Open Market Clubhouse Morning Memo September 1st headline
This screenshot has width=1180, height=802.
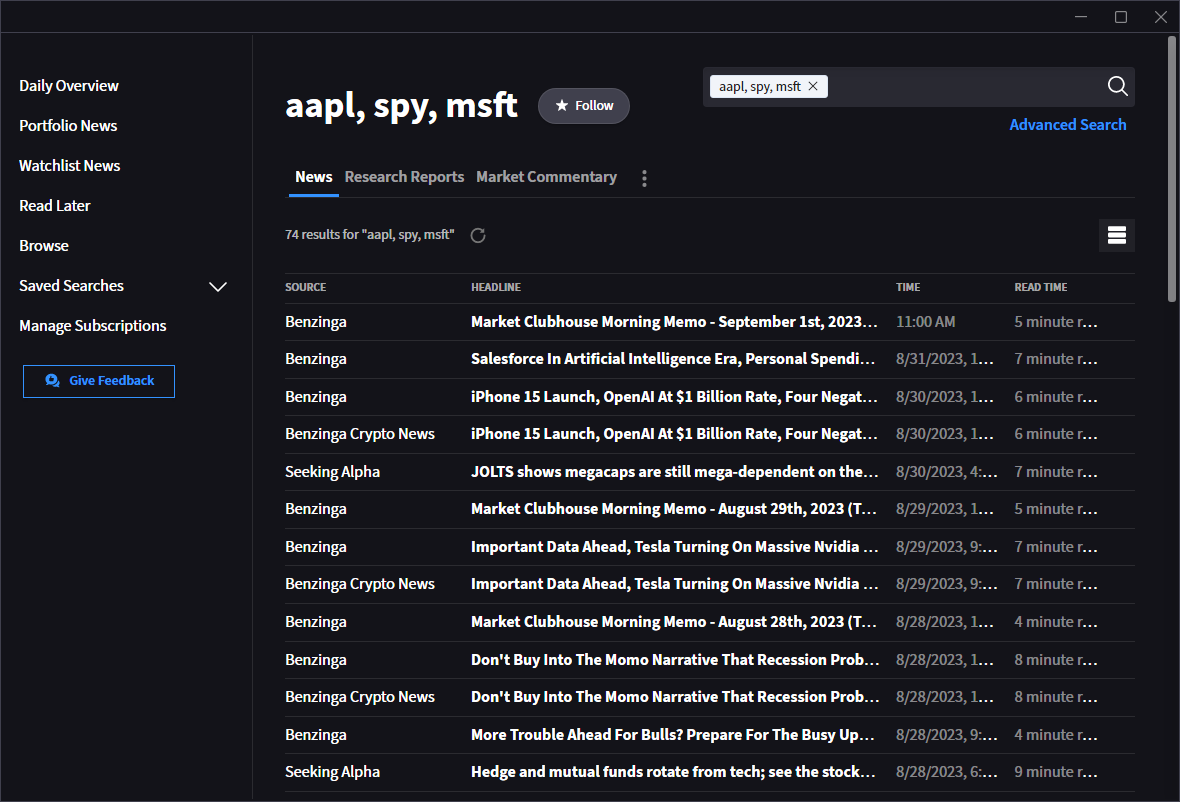point(674,322)
